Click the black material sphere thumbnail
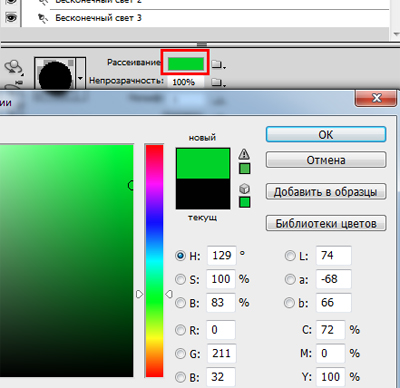This screenshot has width=400, height=388. tap(55, 76)
